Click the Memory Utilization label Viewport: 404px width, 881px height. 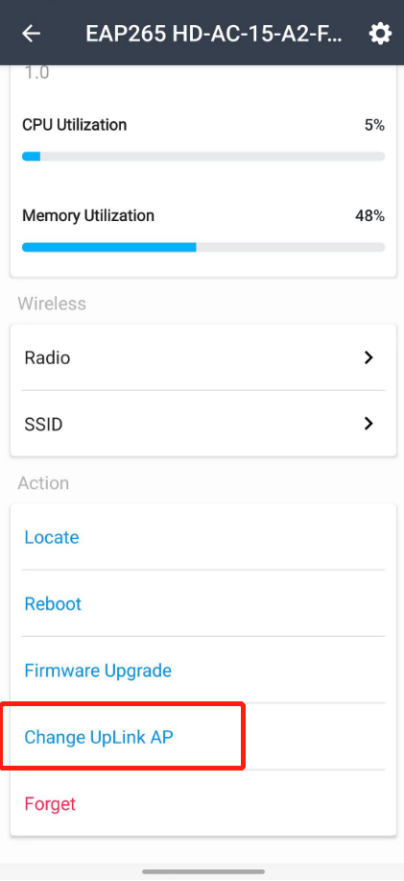pyautogui.click(x=88, y=215)
